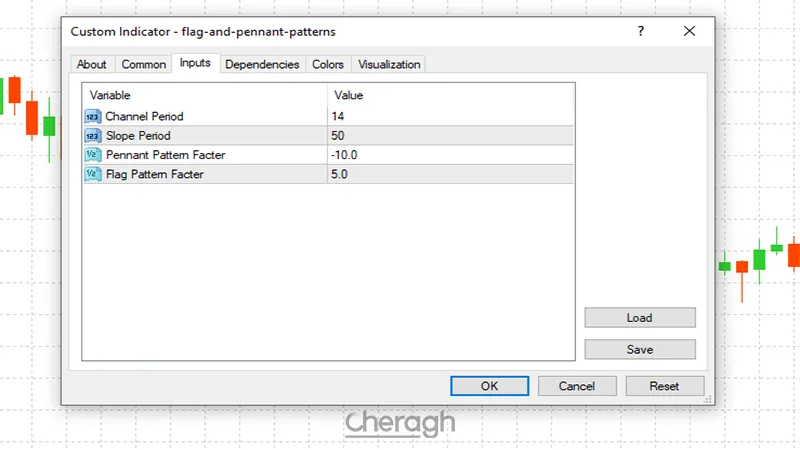Click the help question mark in title bar
800x450 pixels.
(640, 31)
